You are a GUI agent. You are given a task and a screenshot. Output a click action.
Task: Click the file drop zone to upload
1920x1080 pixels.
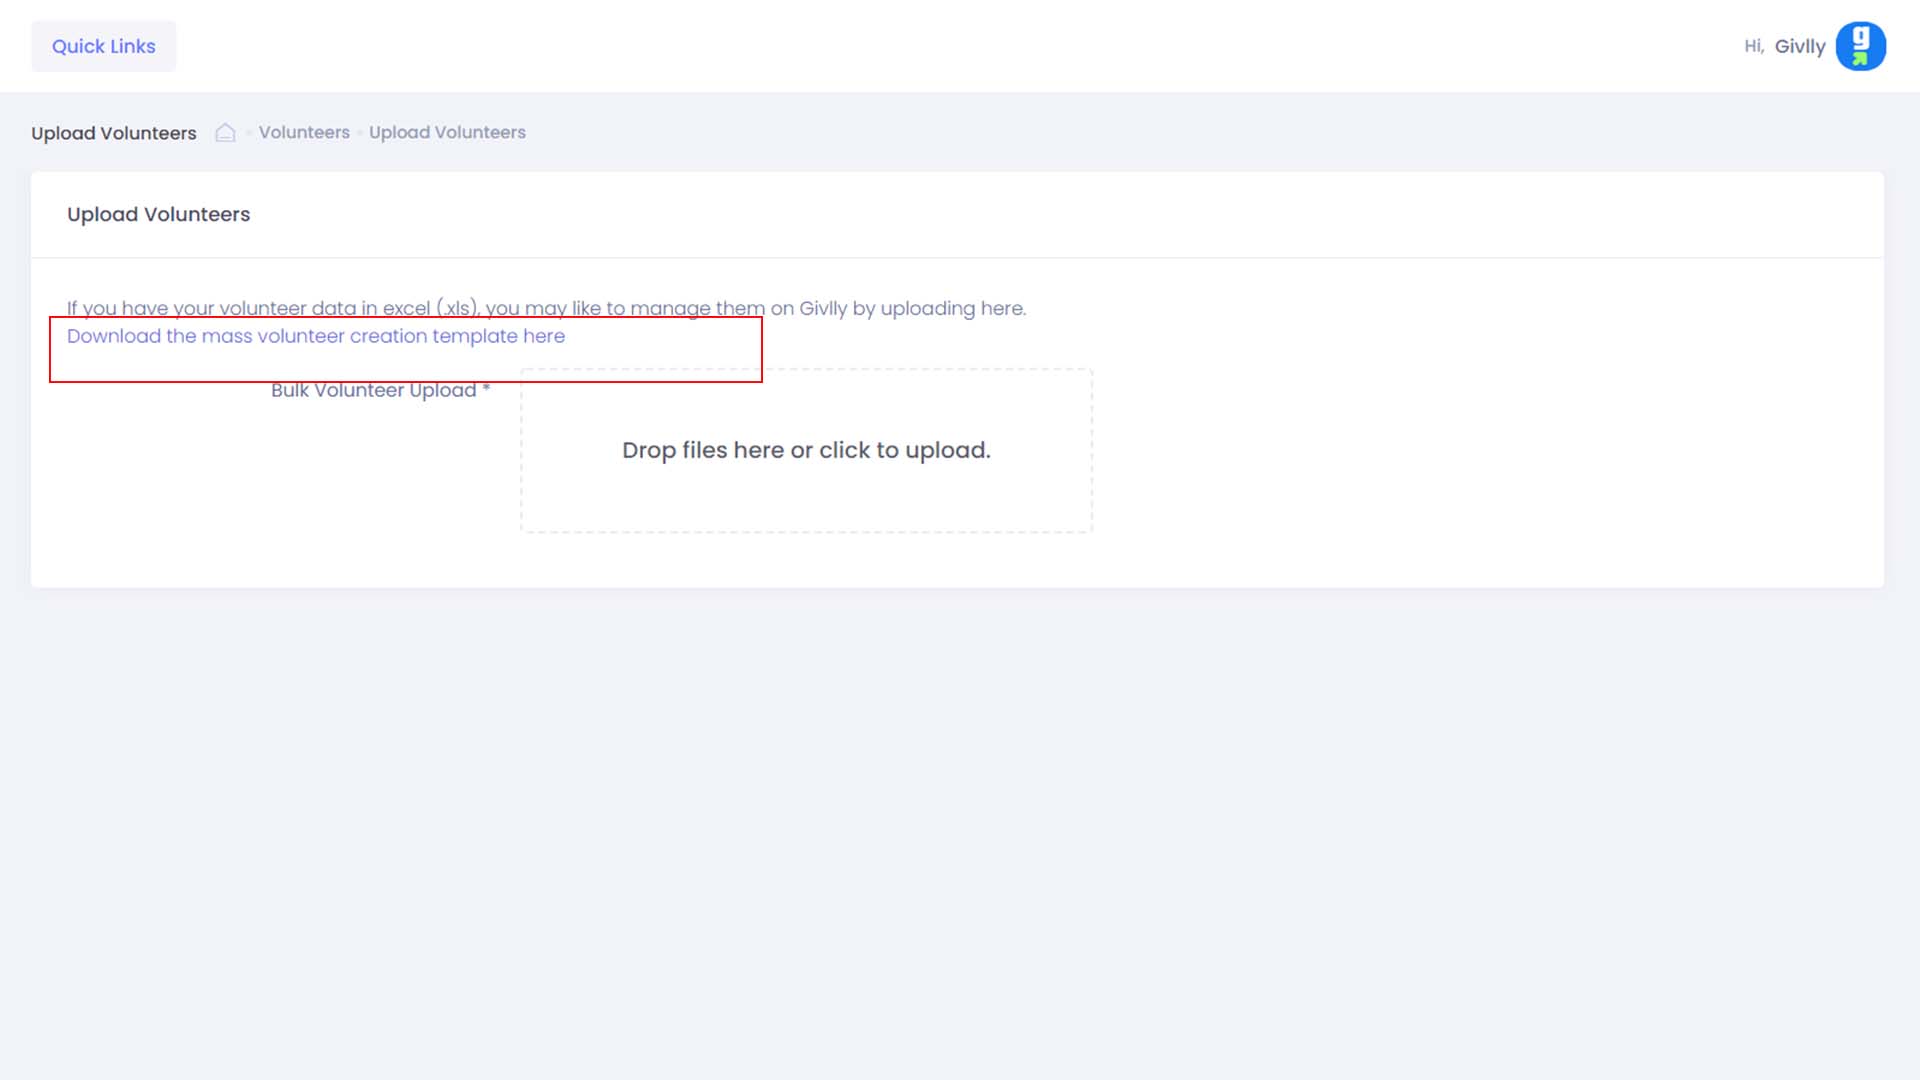point(806,500)
